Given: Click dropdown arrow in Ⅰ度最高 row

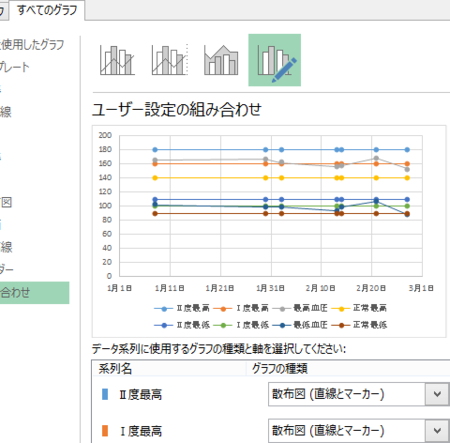Looking at the screenshot, I should [x=437, y=431].
